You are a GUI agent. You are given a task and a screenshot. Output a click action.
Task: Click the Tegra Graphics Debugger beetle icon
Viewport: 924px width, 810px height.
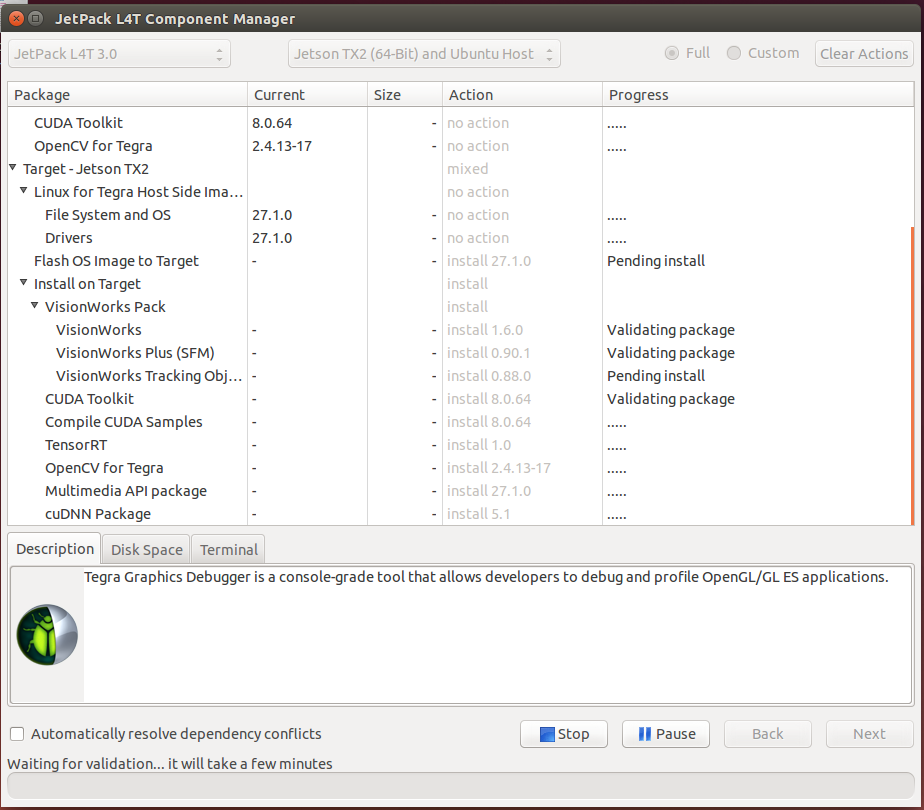point(47,634)
